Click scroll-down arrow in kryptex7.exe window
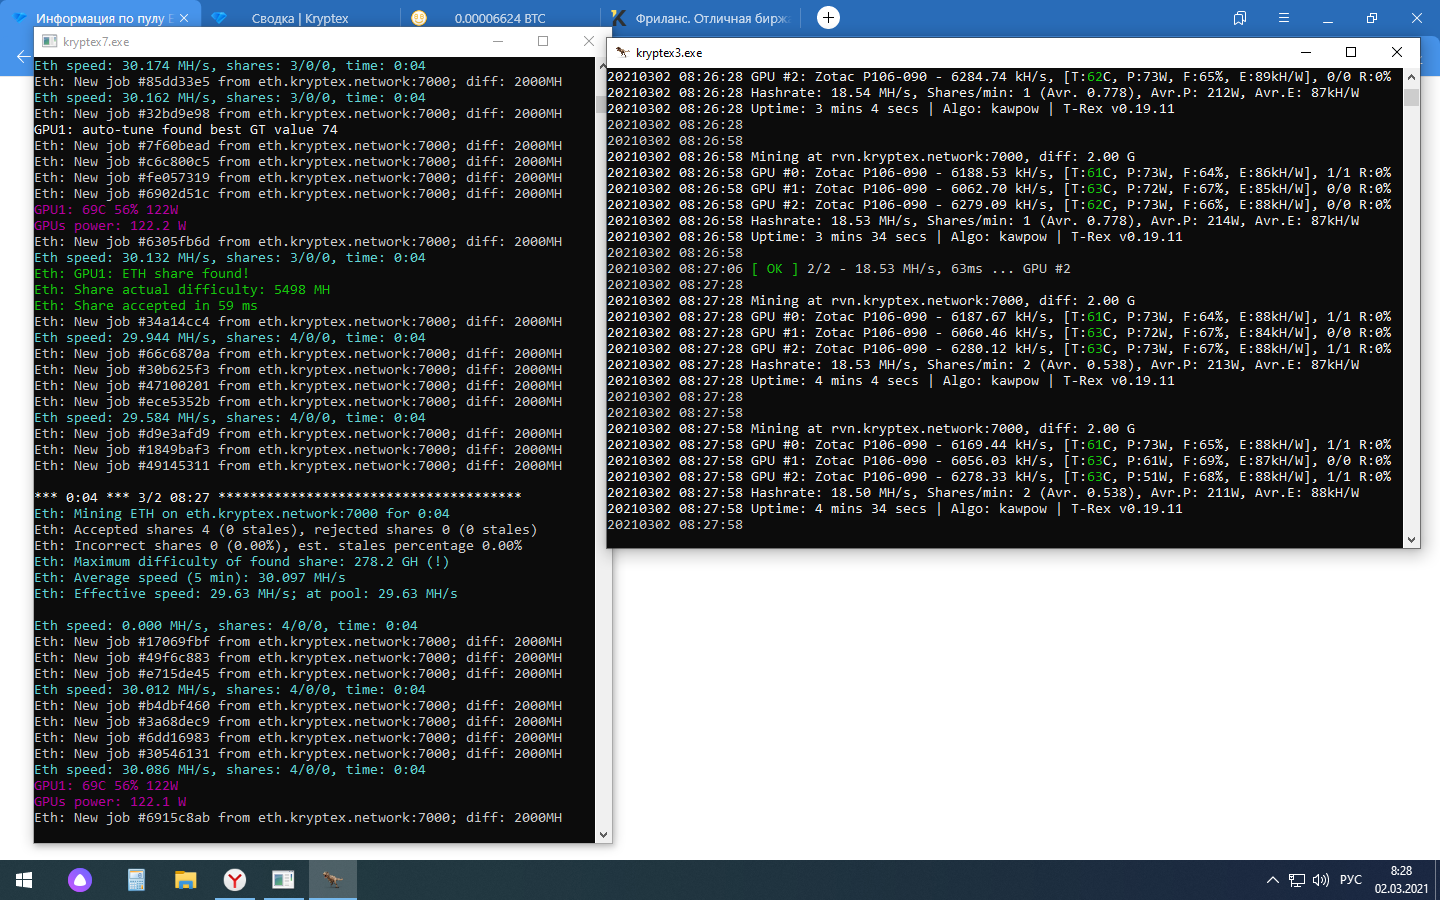Screen dimensions: 1440x900 (x=603, y=834)
